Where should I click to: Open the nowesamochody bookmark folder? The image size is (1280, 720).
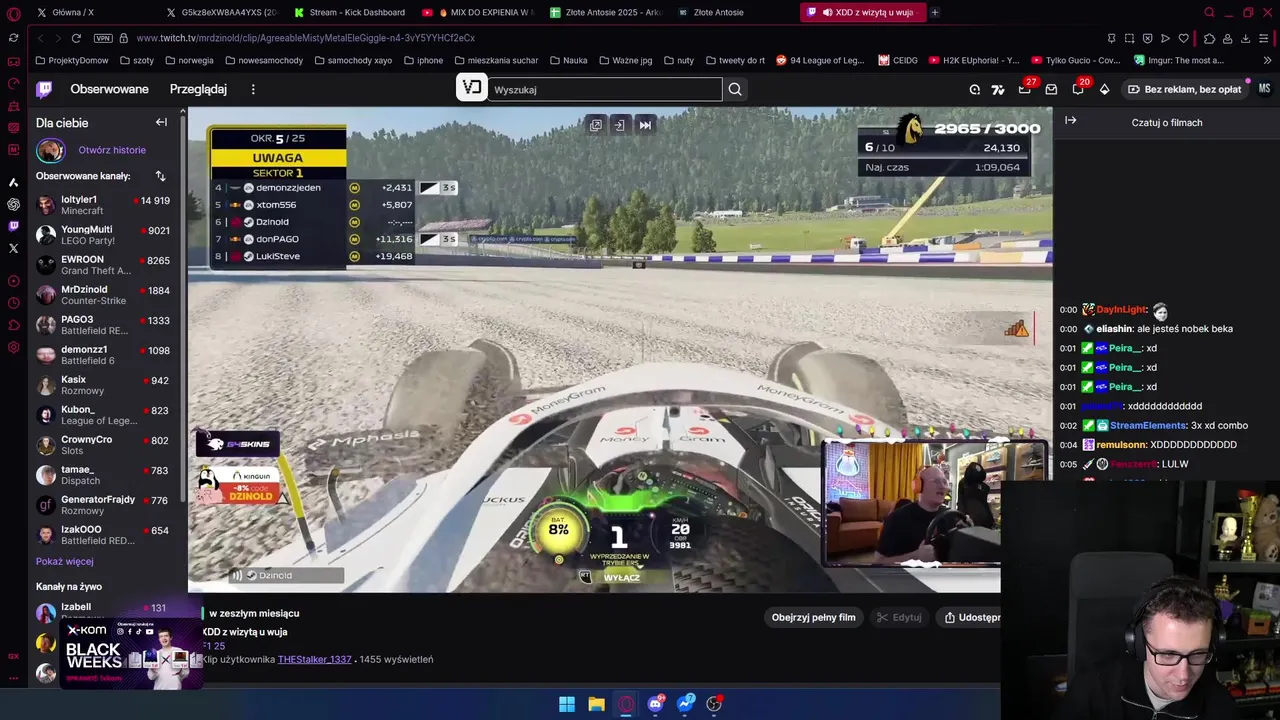click(263, 60)
